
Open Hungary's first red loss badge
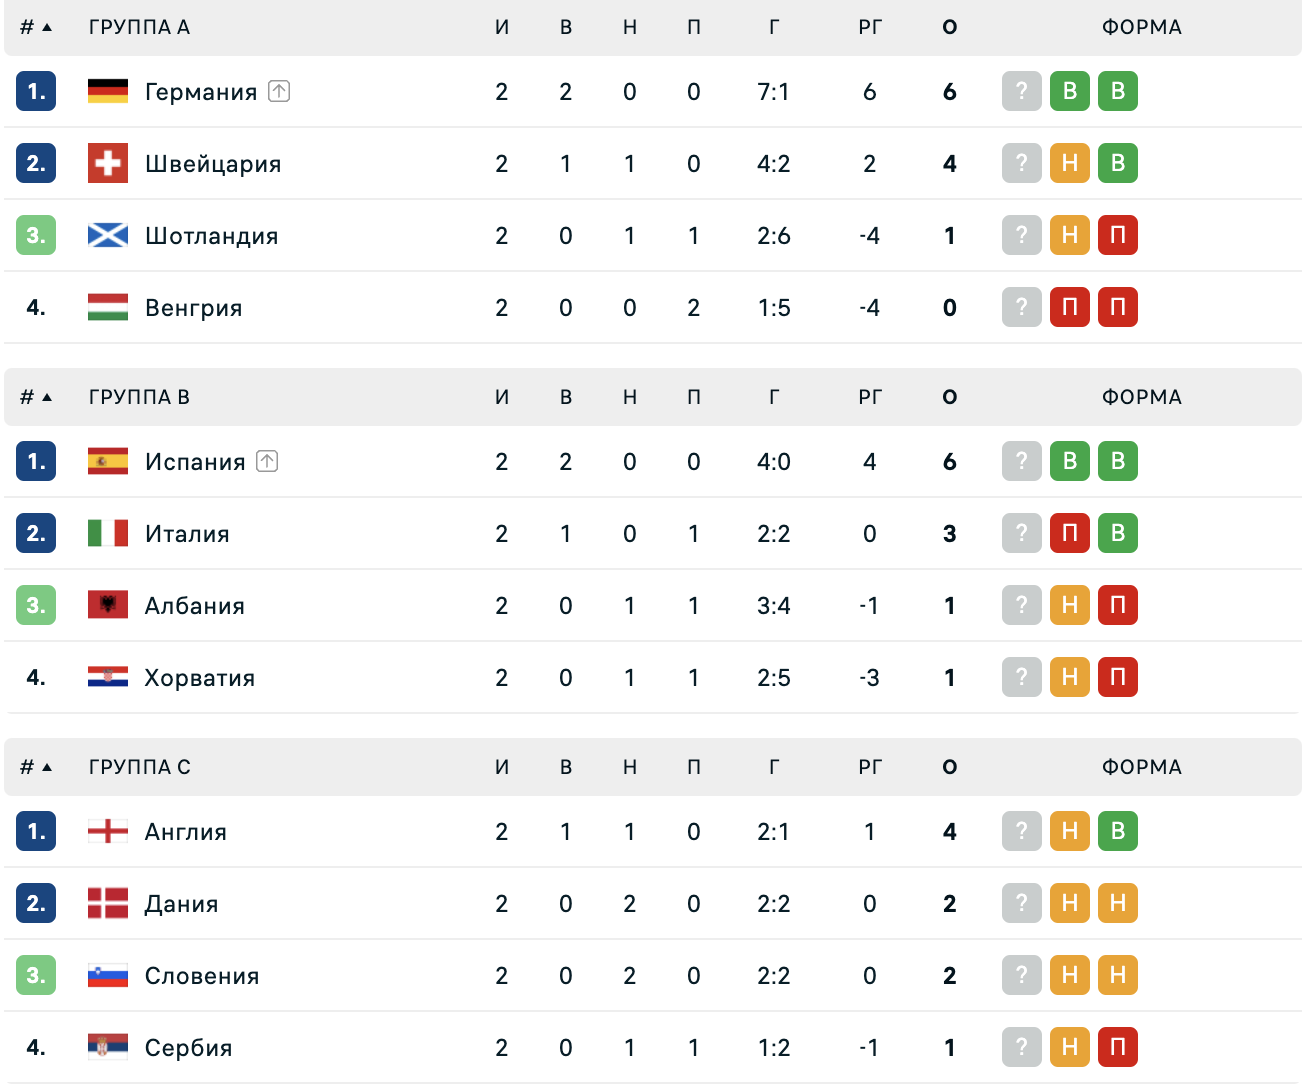[1070, 307]
